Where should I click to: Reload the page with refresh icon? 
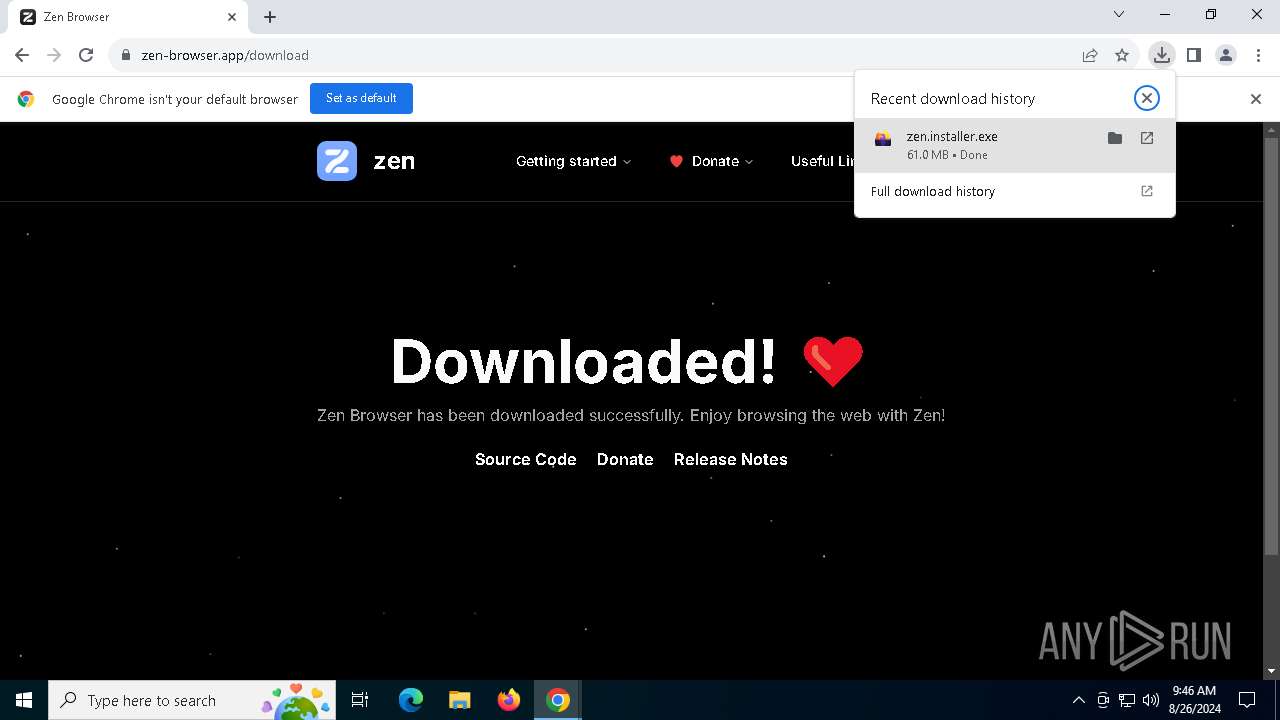point(86,55)
